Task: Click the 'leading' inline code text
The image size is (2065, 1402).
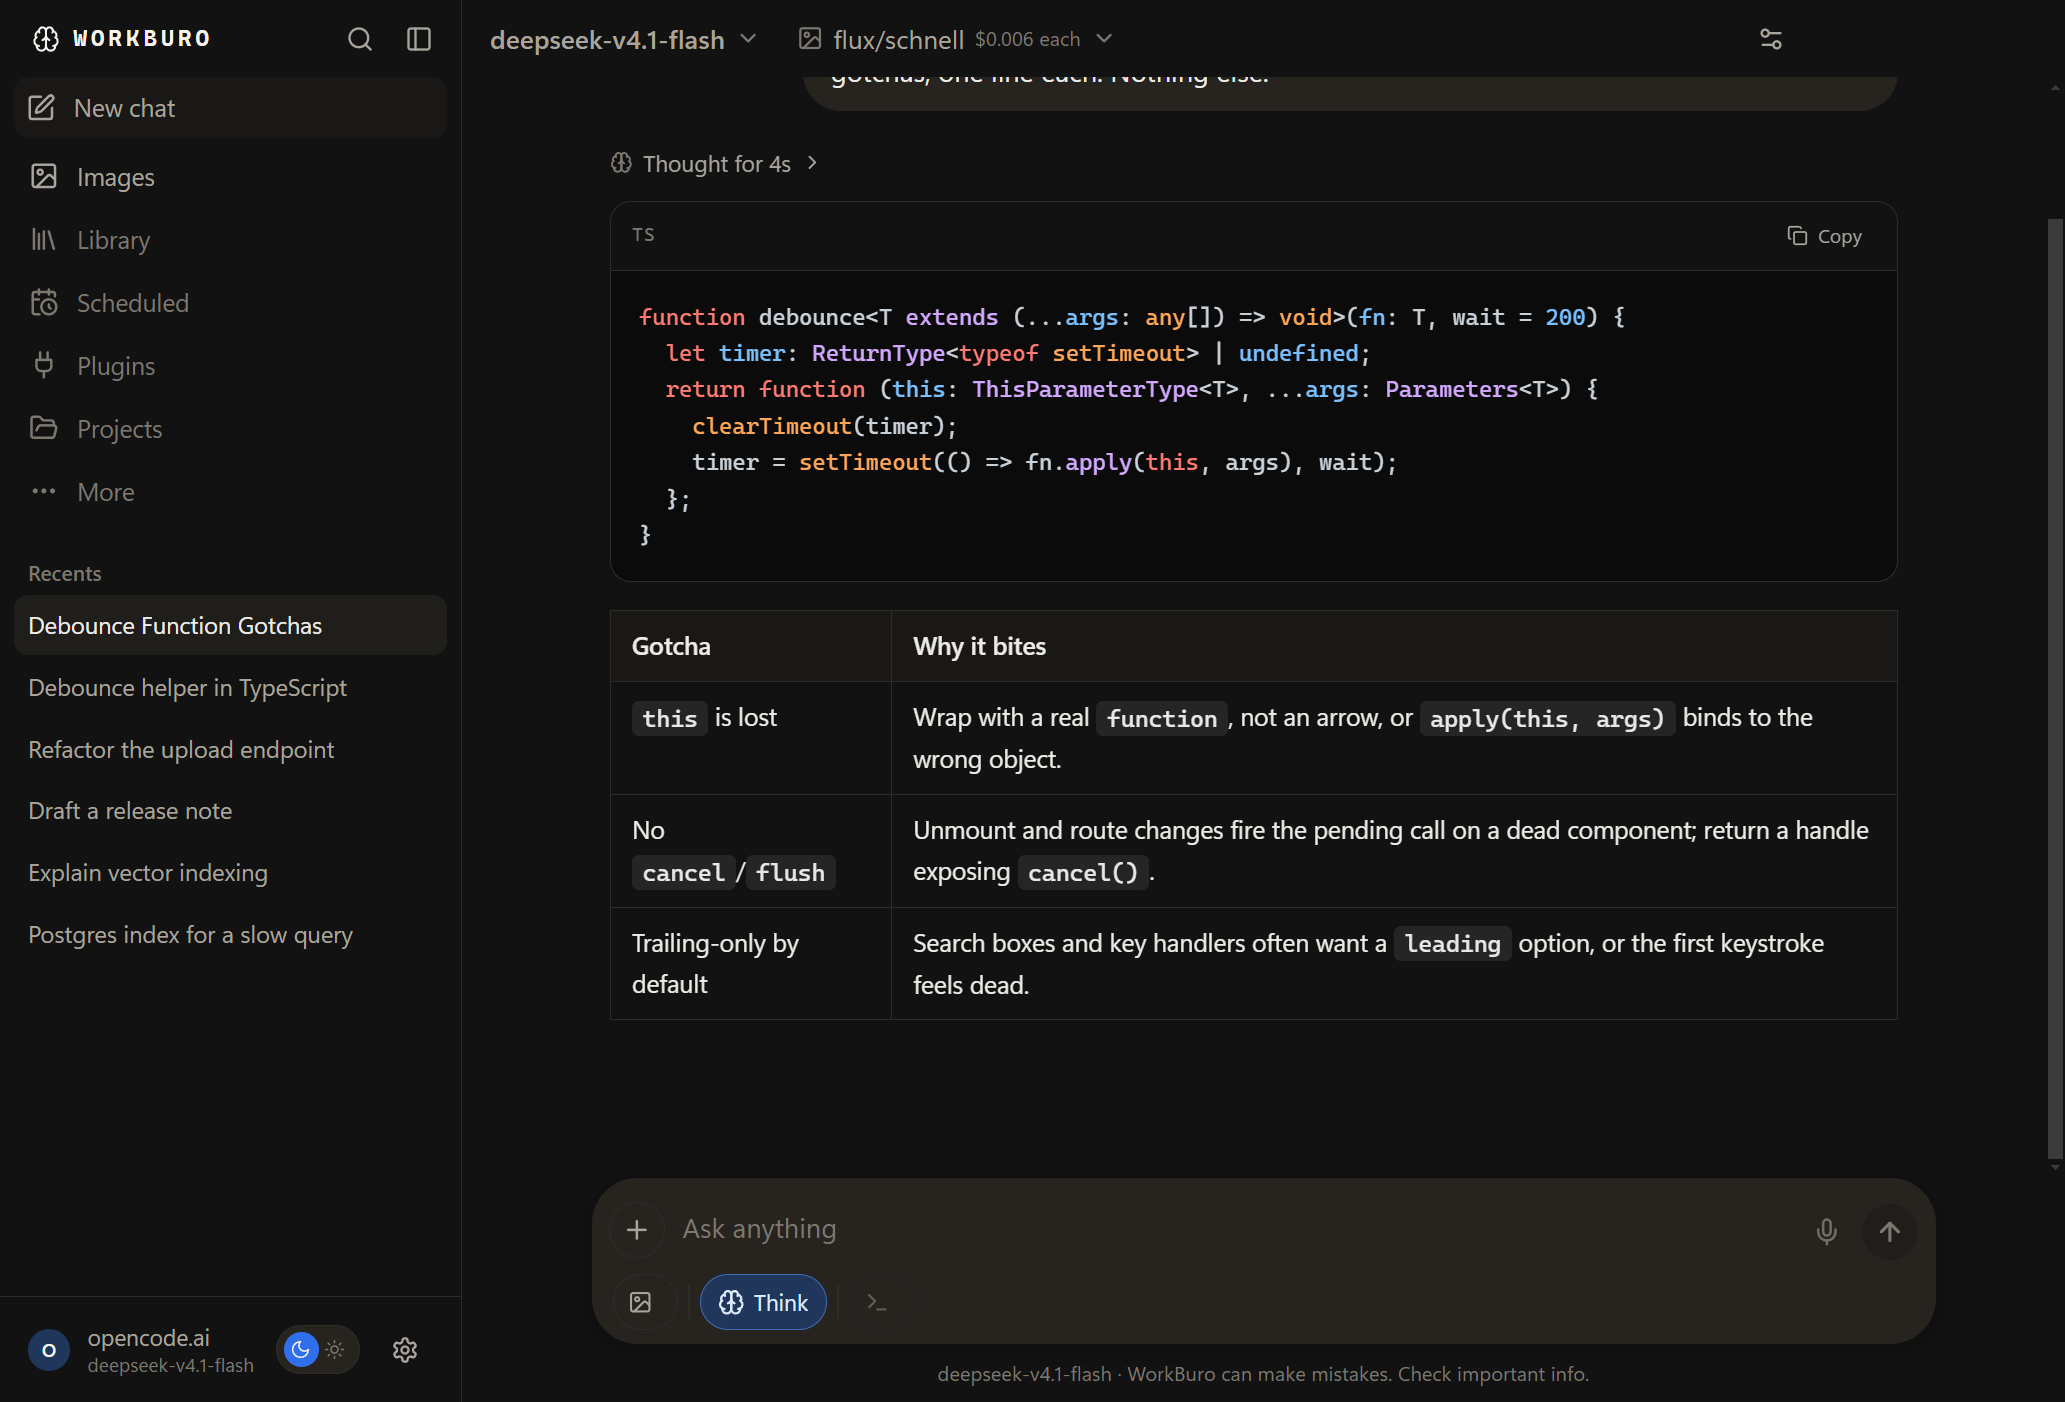Action: 1452,944
